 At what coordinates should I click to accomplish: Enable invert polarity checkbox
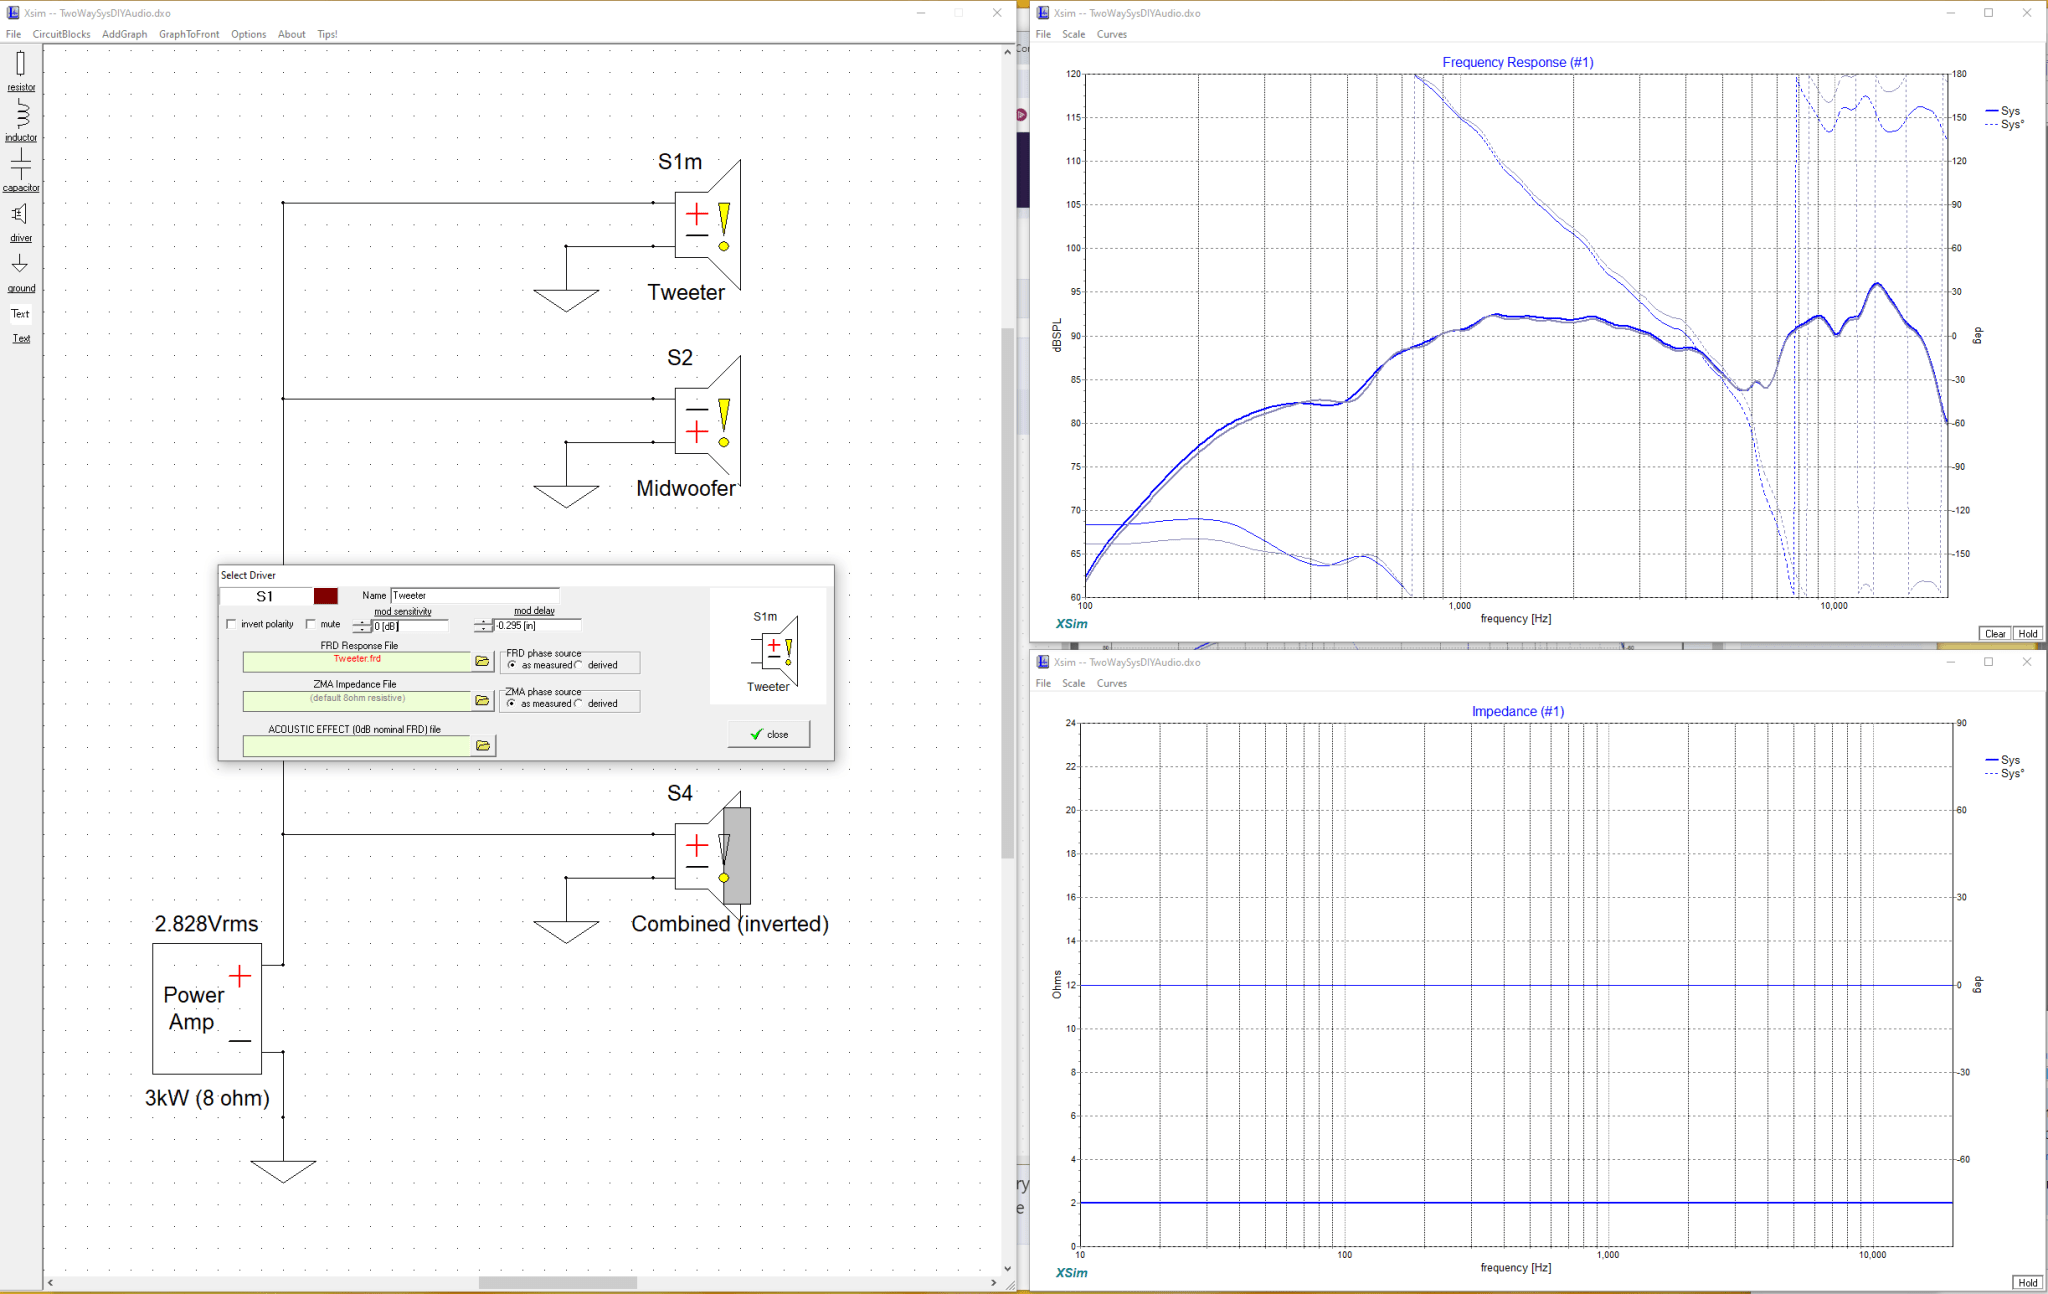point(232,624)
